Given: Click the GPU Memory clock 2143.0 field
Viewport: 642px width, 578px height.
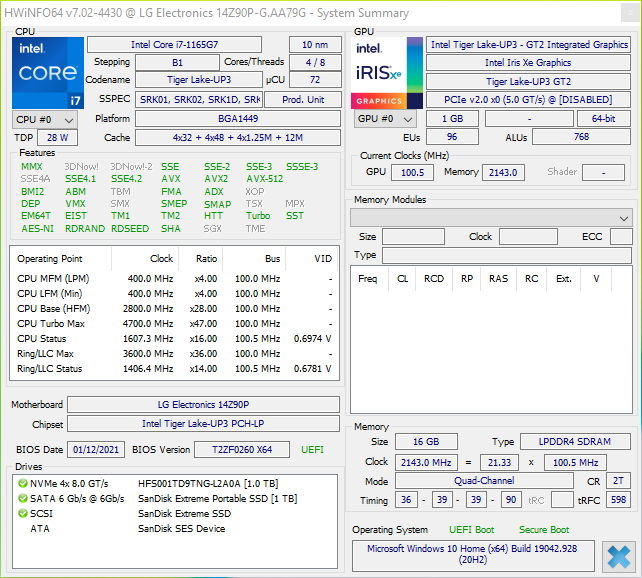Looking at the screenshot, I should (x=503, y=172).
